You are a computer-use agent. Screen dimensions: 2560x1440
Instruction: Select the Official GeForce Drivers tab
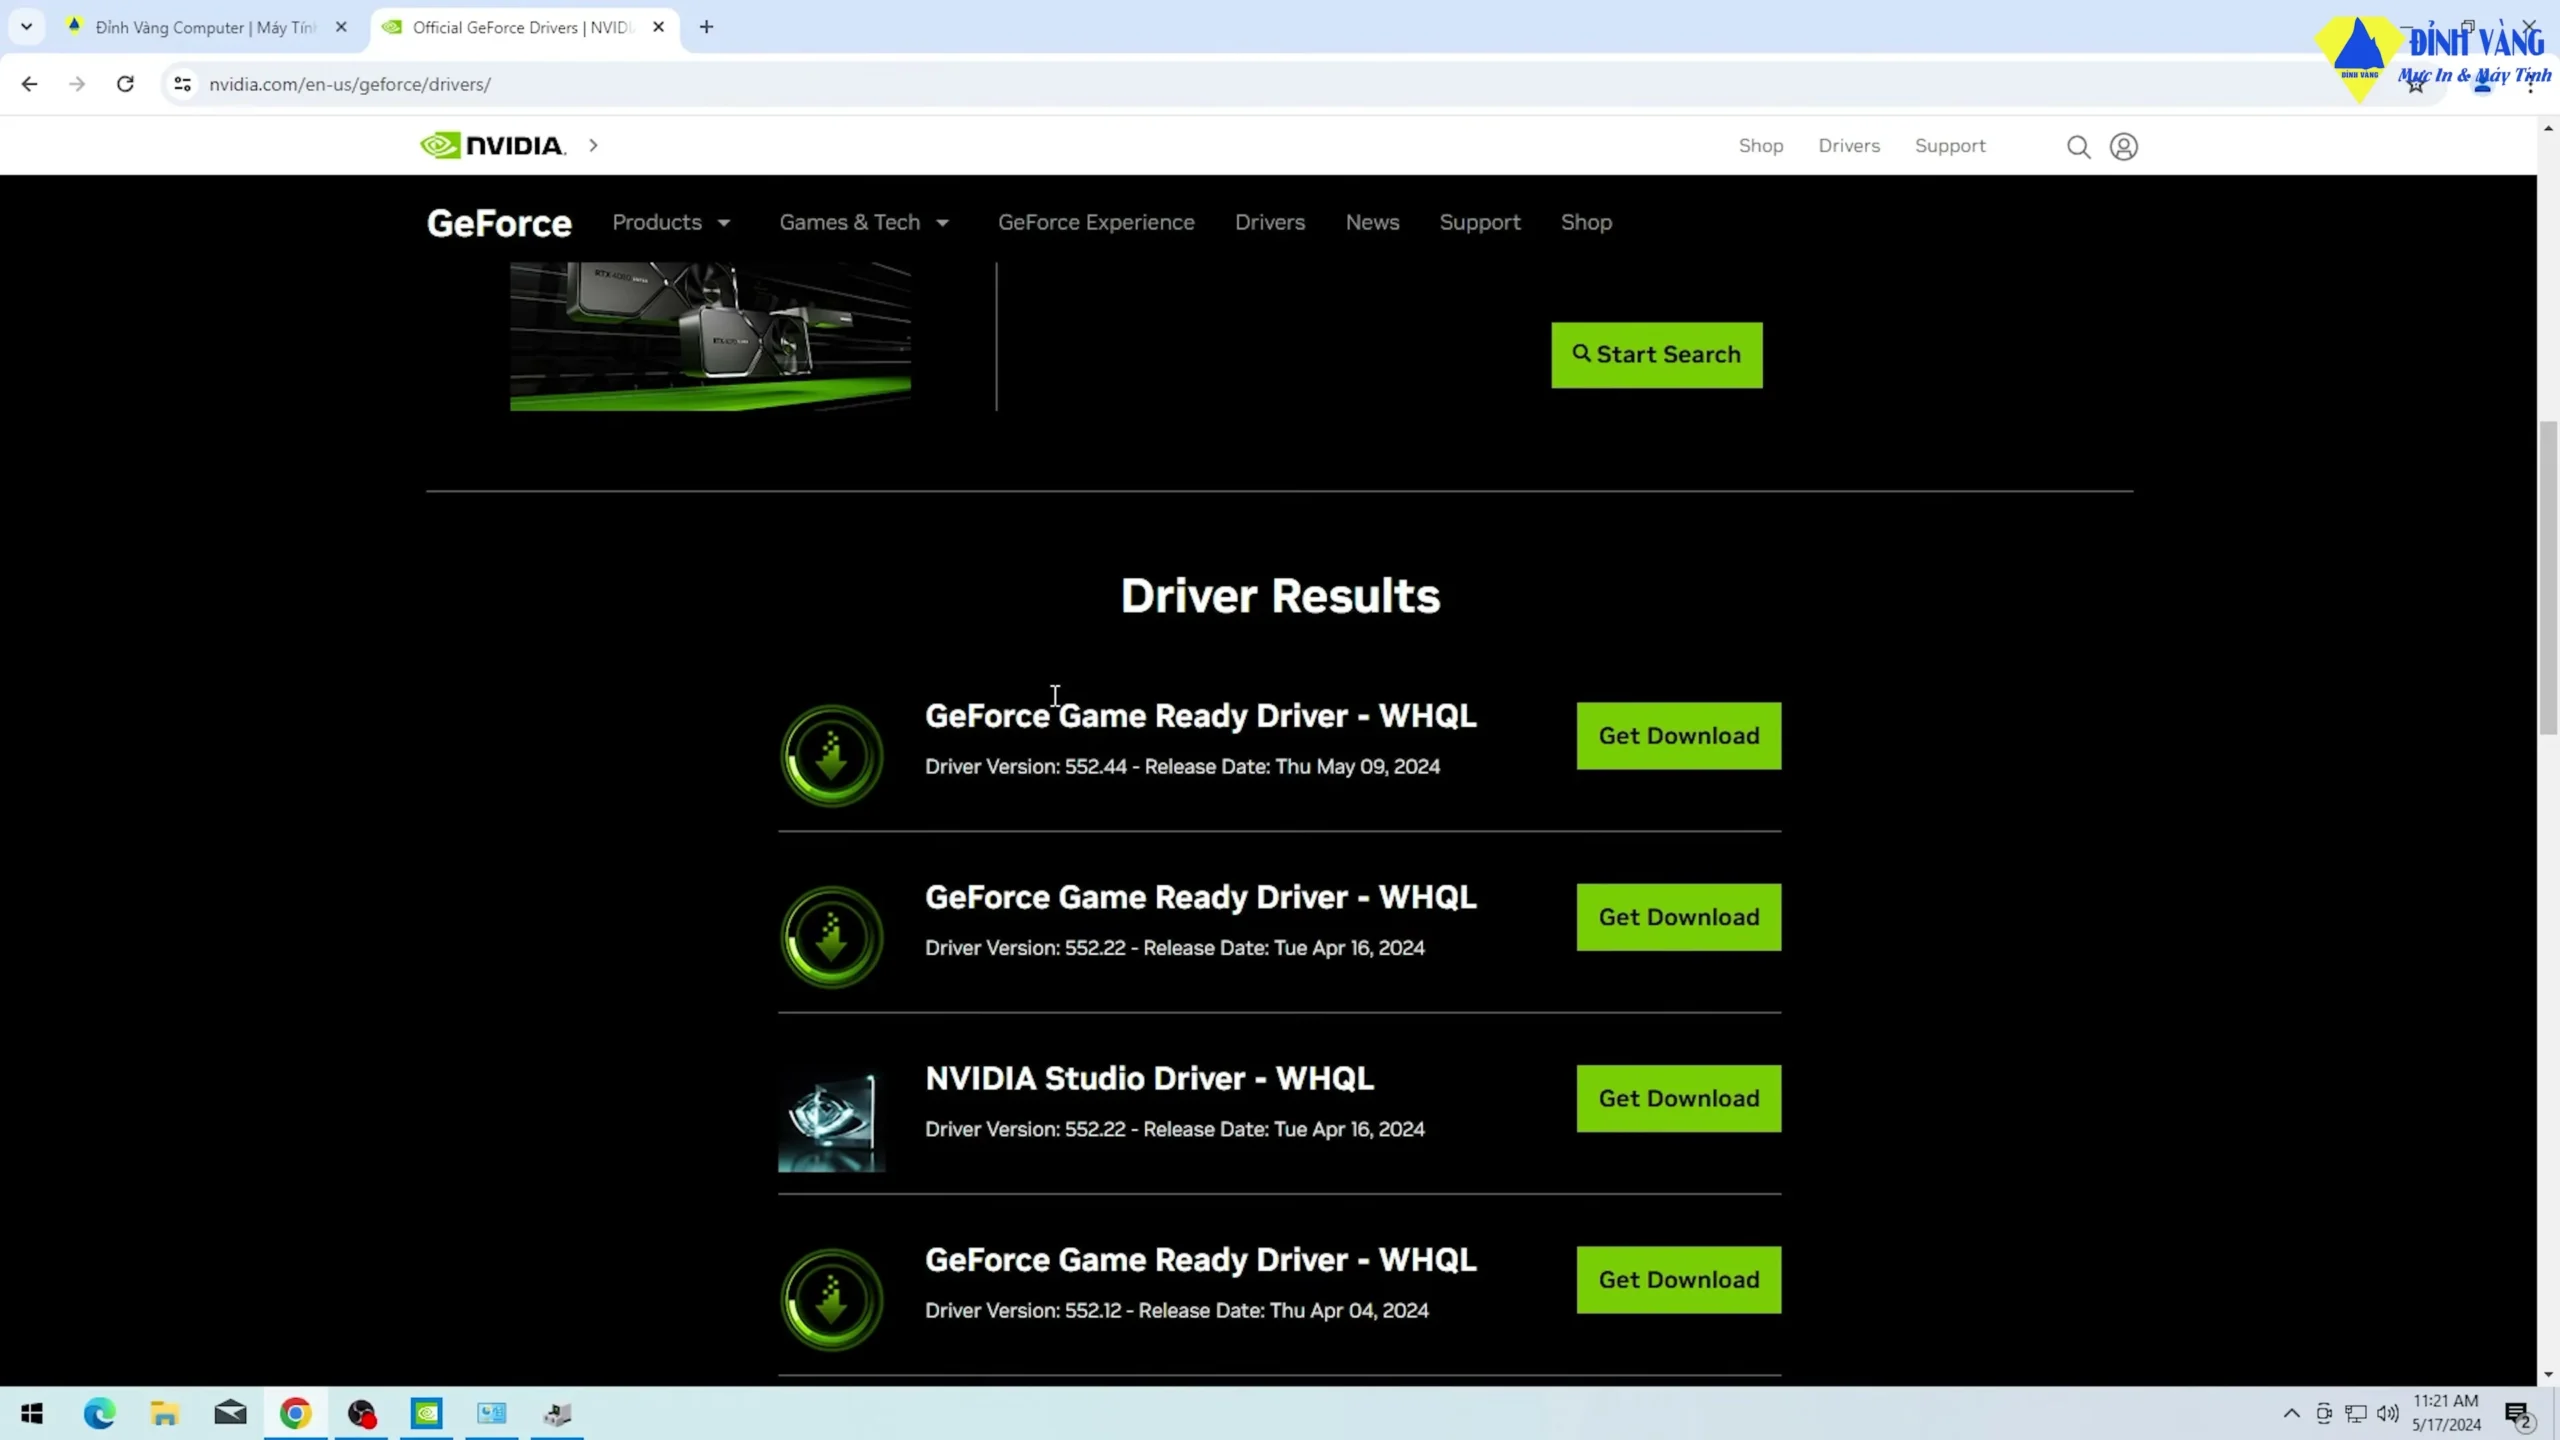[523, 27]
